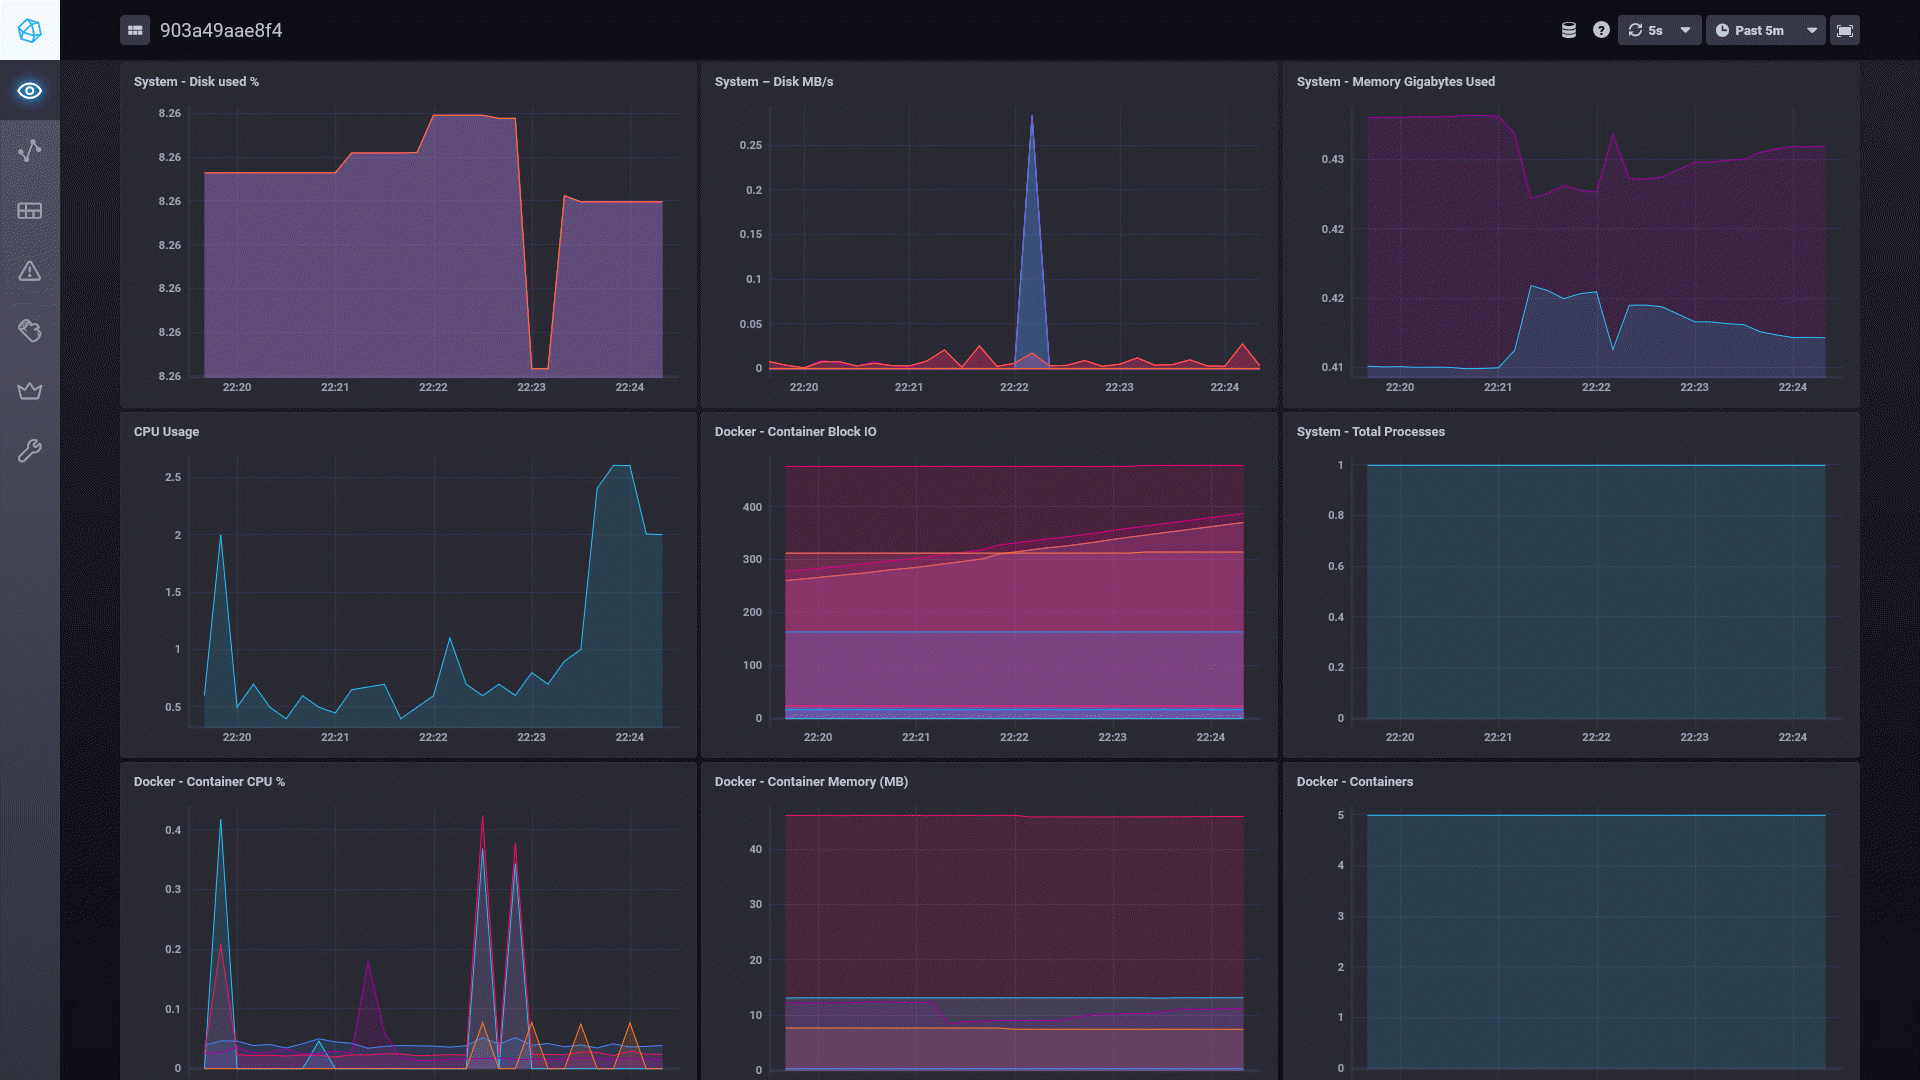The width and height of the screenshot is (1920, 1080).
Task: Open the 5s auto-refresh interval dropdown
Action: coord(1659,30)
